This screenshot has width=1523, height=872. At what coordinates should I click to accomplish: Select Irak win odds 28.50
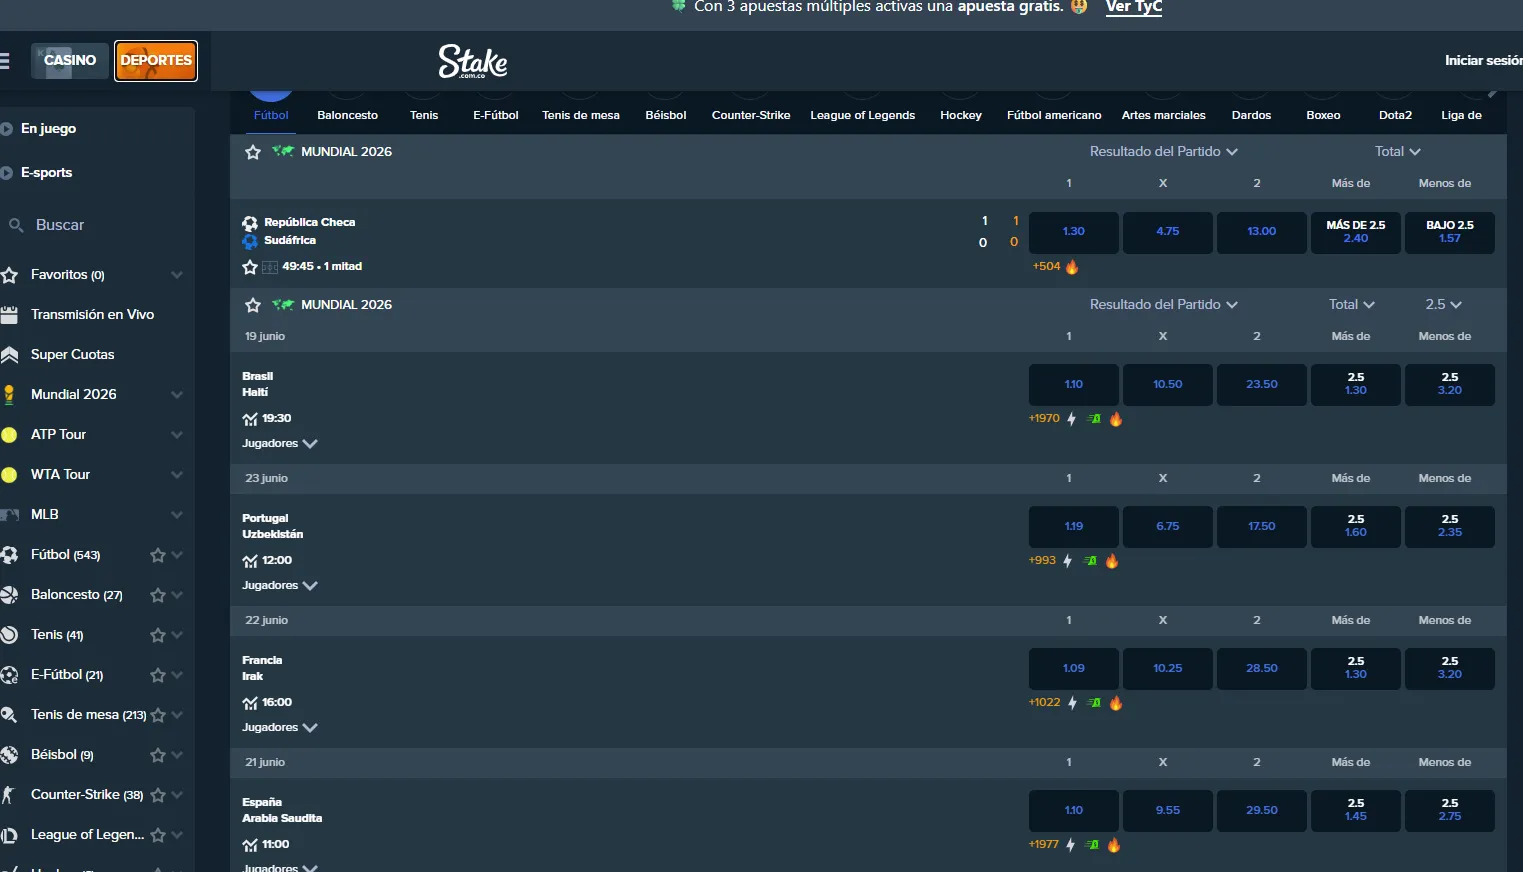(1262, 669)
